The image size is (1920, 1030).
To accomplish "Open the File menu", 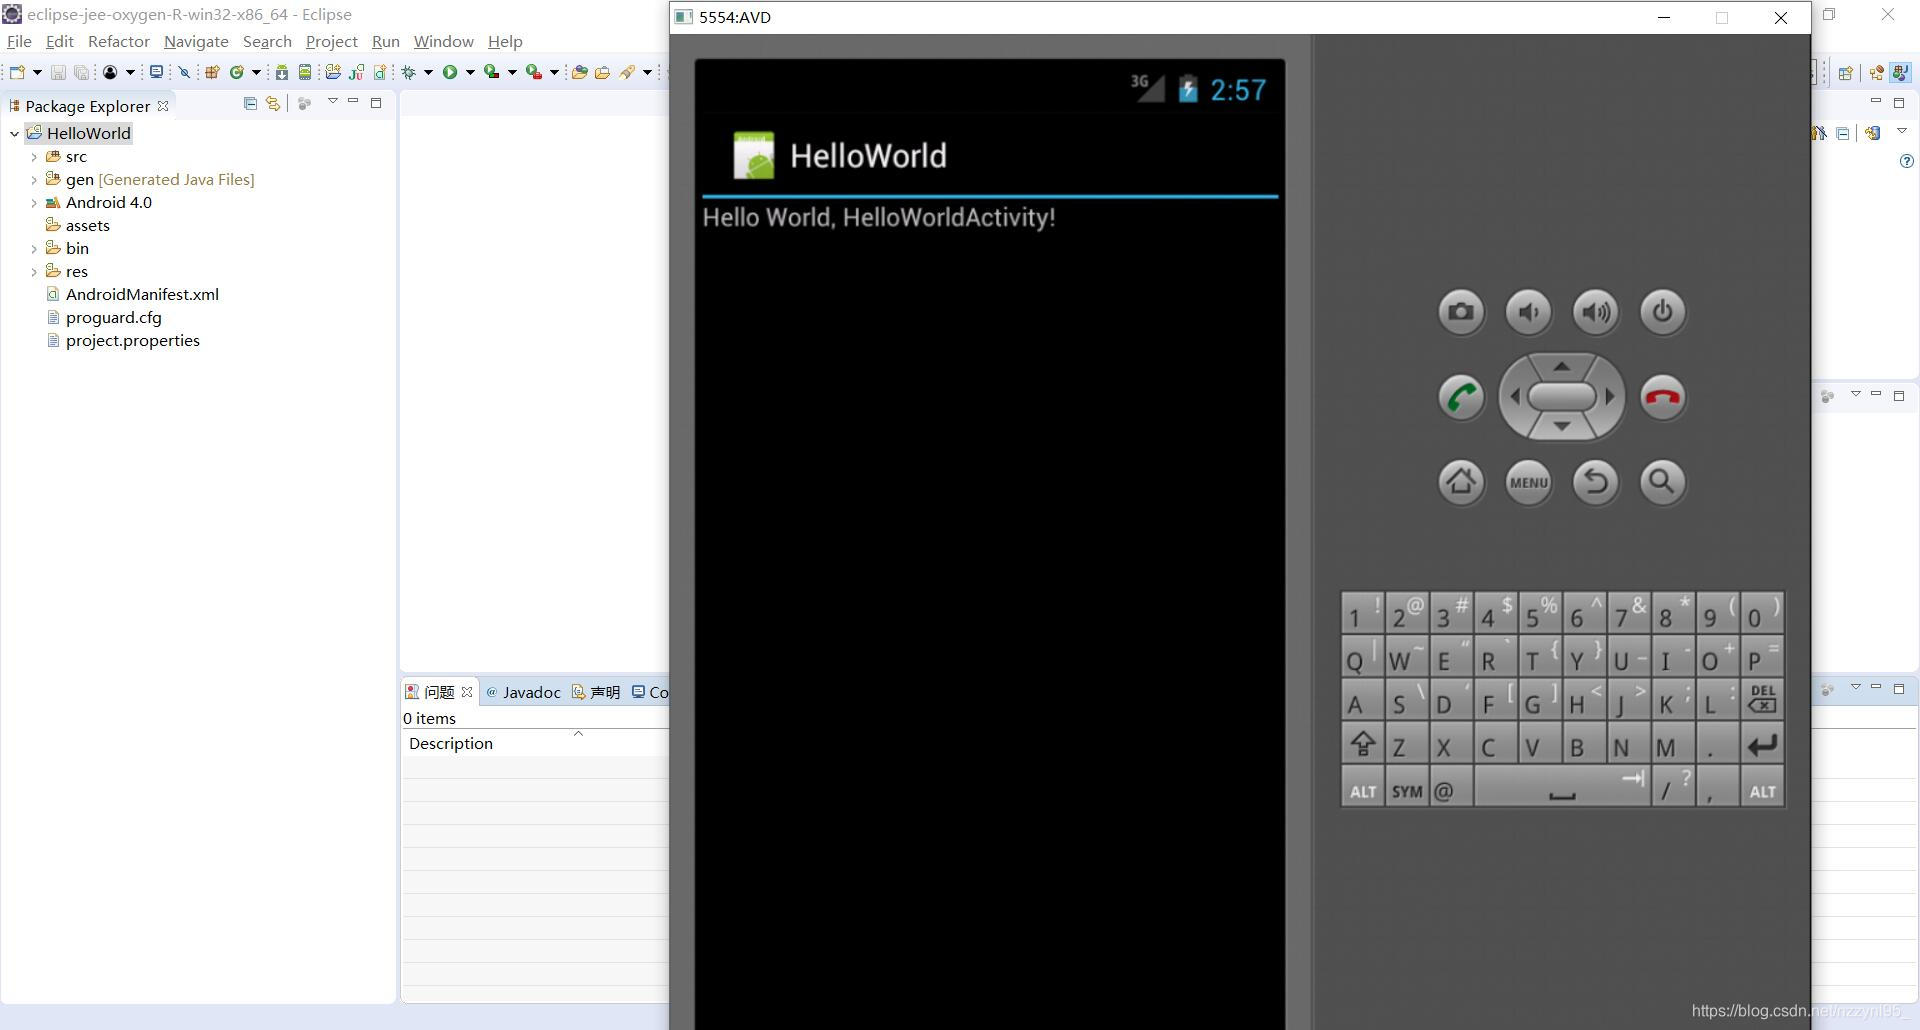I will (x=19, y=41).
